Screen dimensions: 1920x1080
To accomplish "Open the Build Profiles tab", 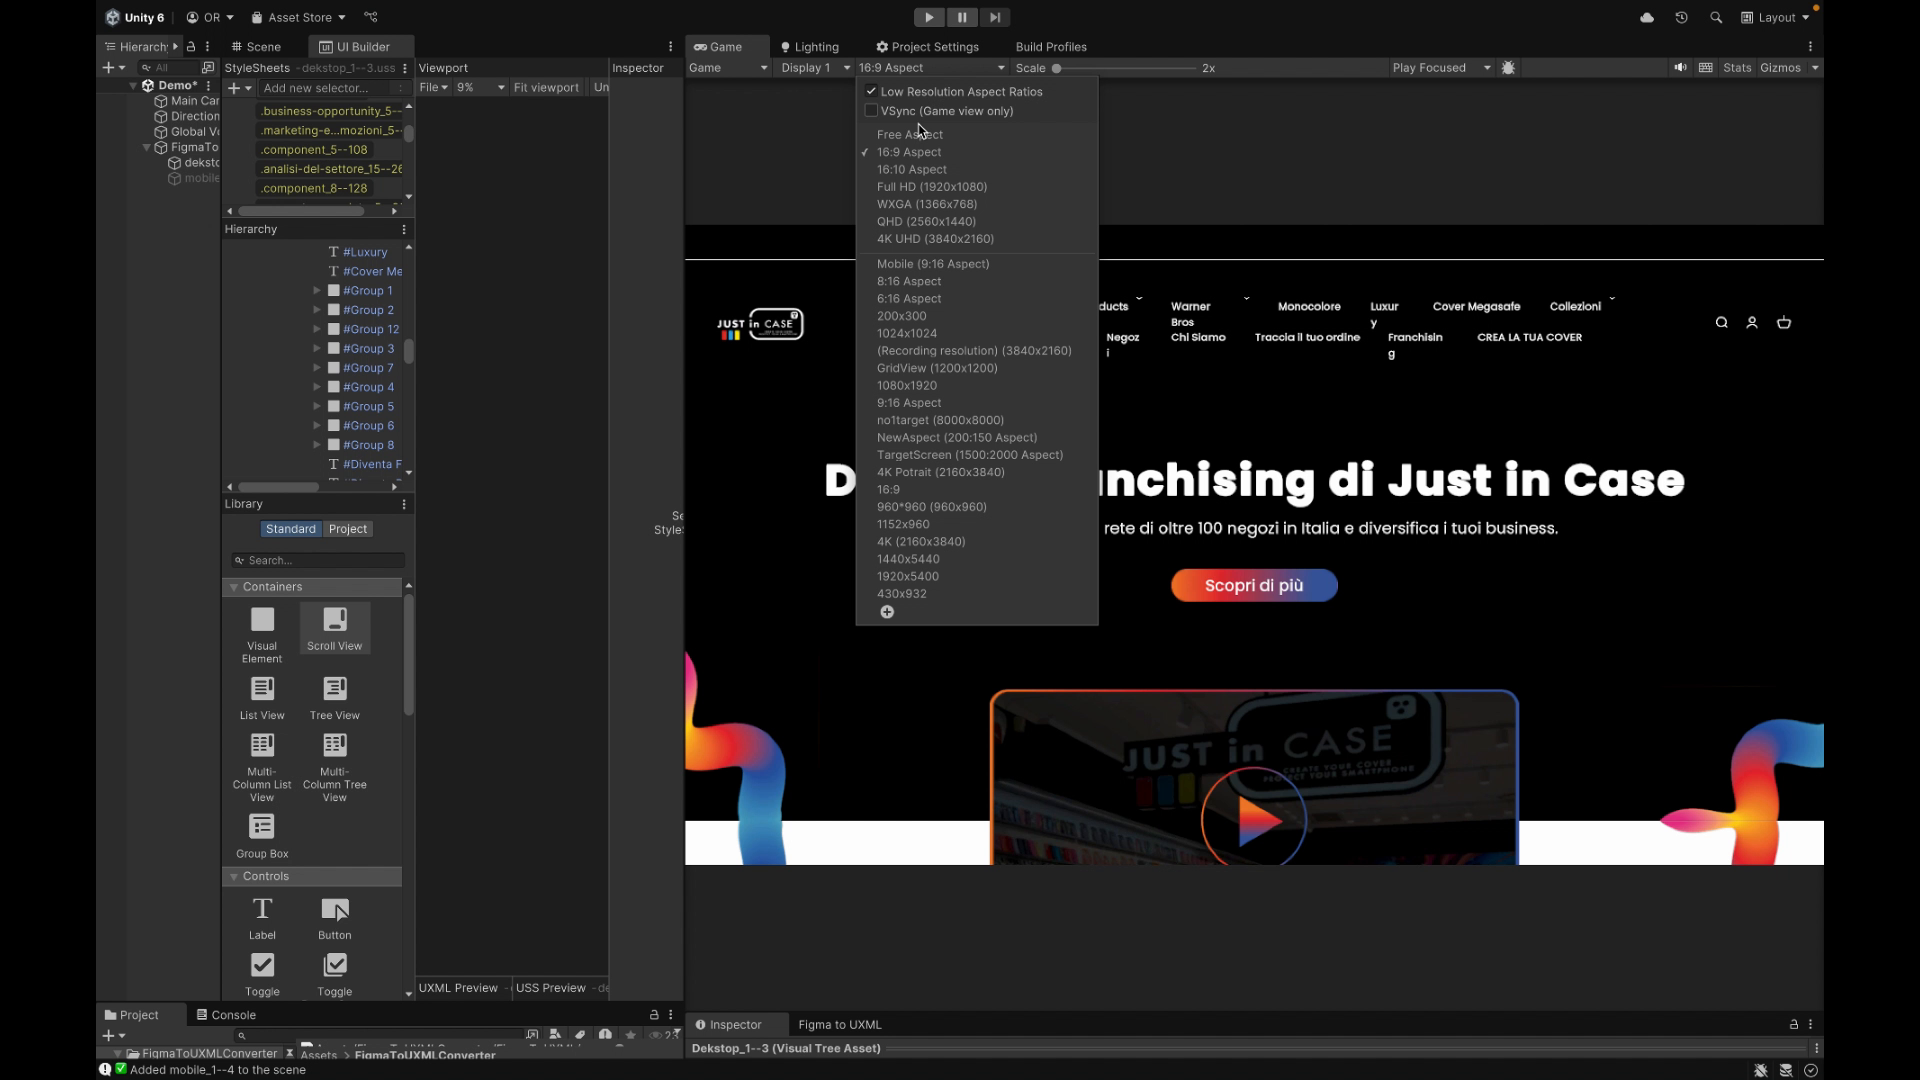I will [x=1051, y=47].
